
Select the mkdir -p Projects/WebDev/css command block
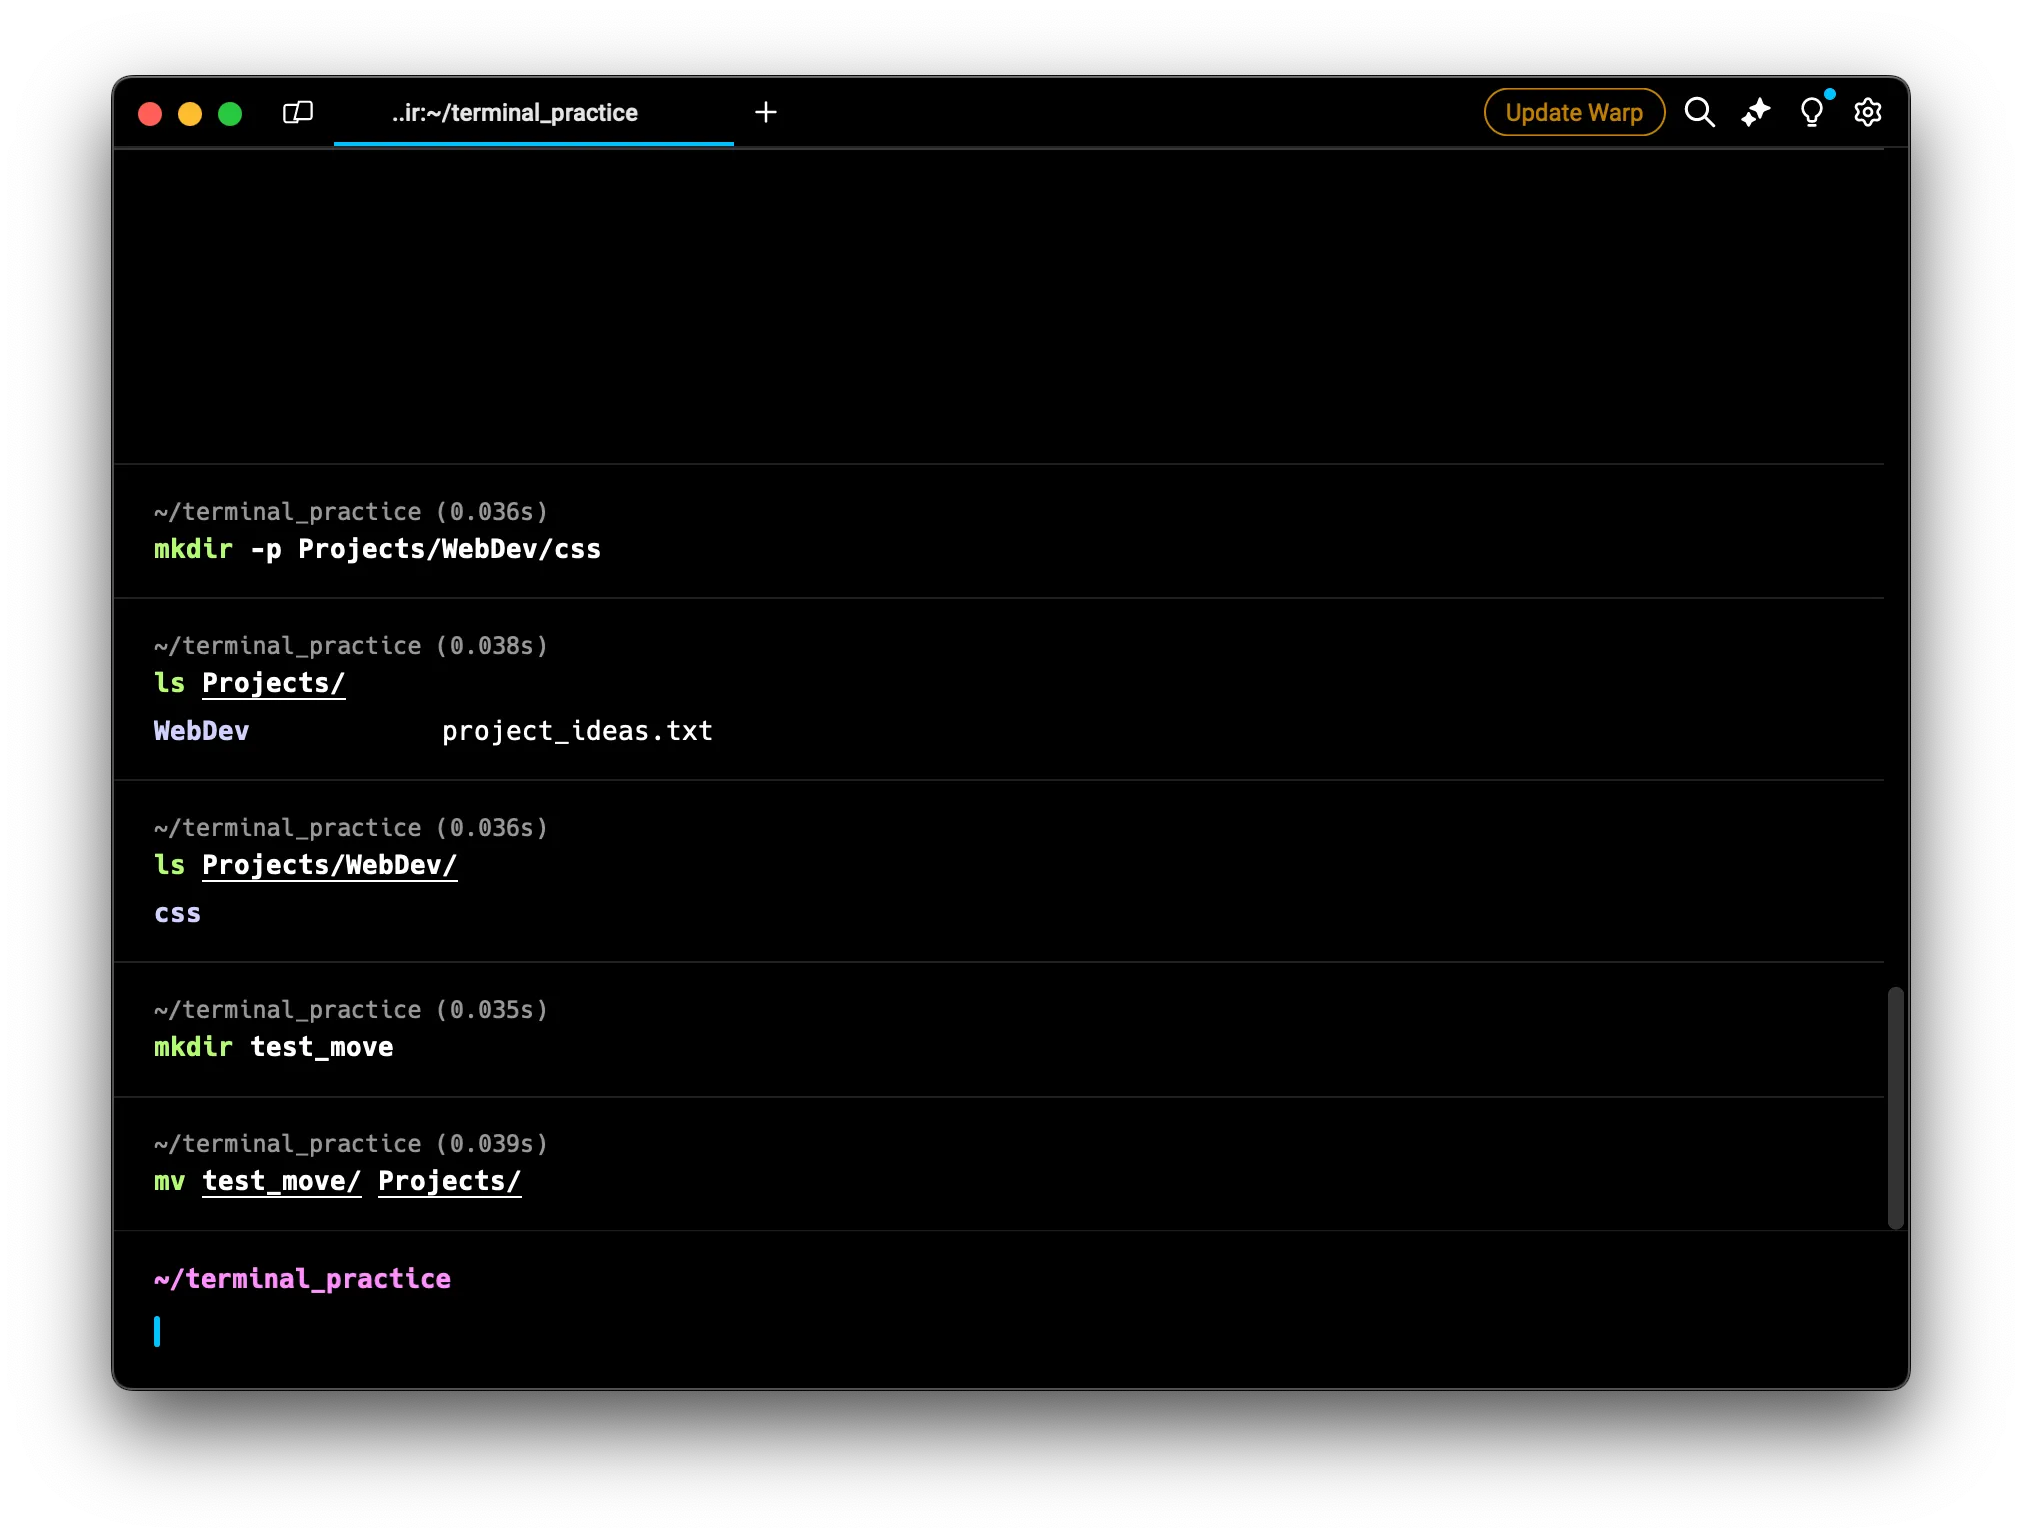(376, 549)
